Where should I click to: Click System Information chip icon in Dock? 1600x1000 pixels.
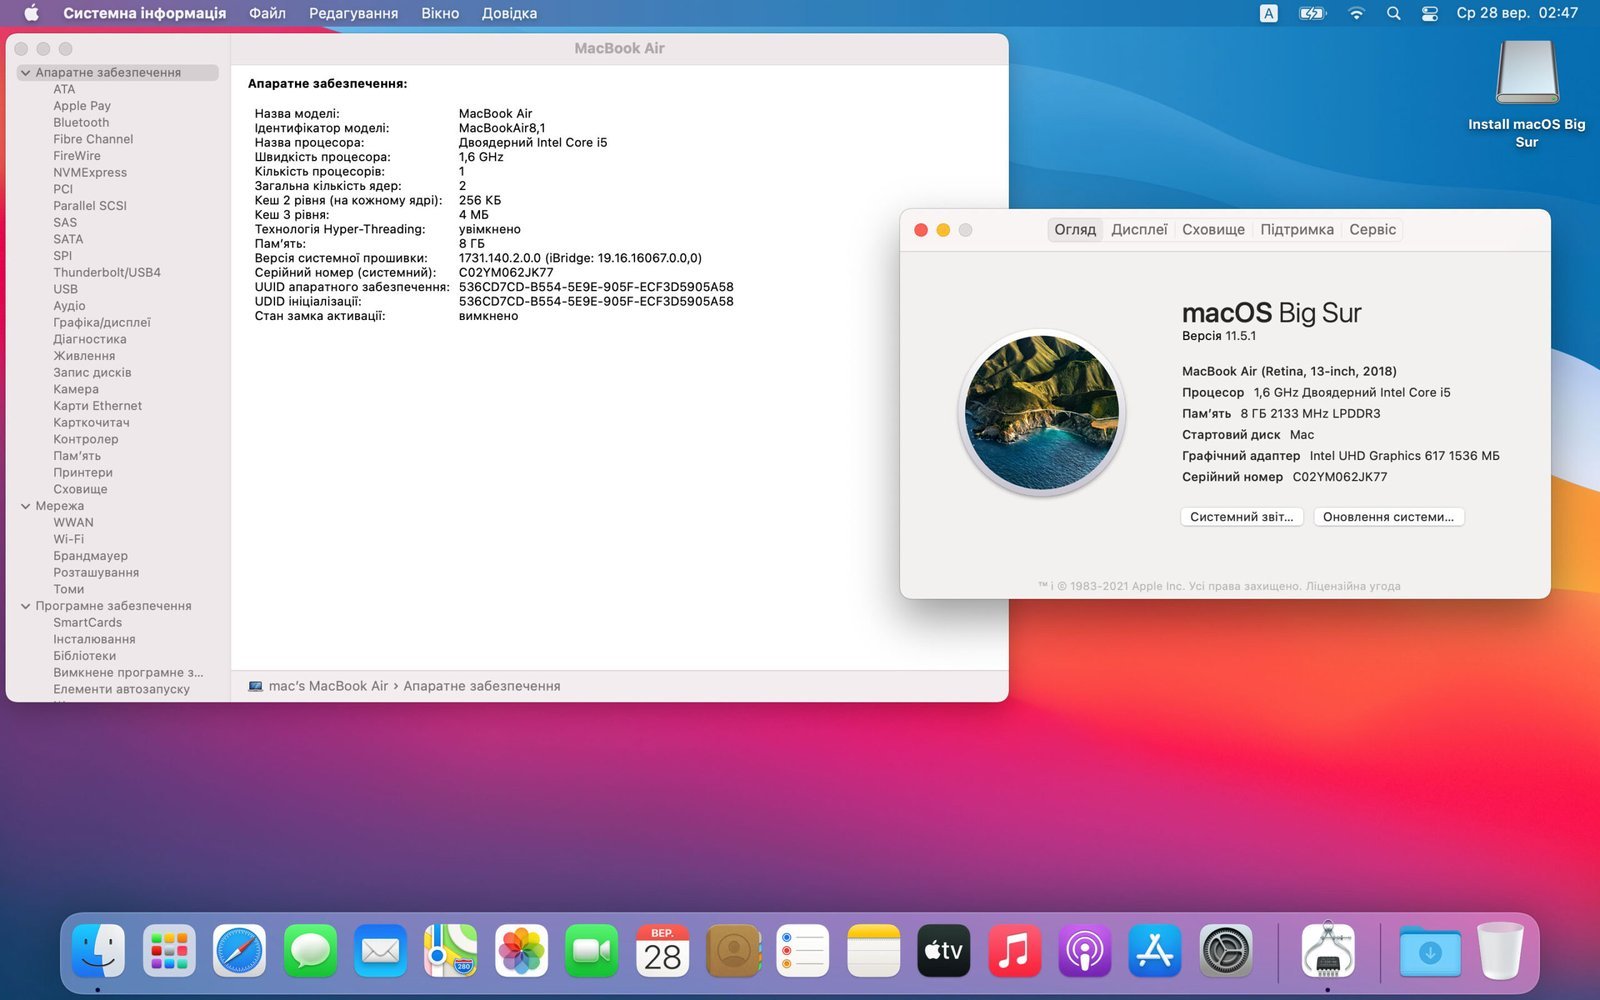click(x=1328, y=950)
